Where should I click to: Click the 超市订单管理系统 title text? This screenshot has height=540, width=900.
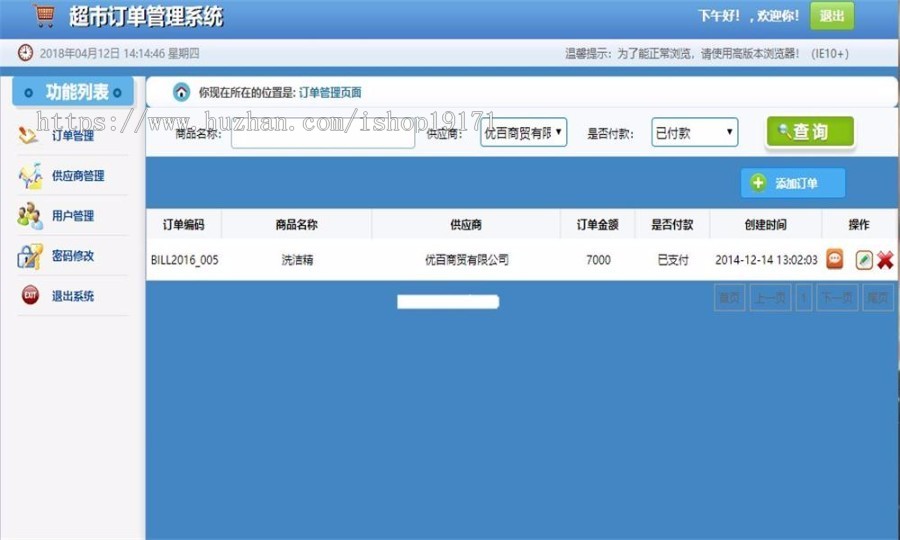(x=146, y=16)
